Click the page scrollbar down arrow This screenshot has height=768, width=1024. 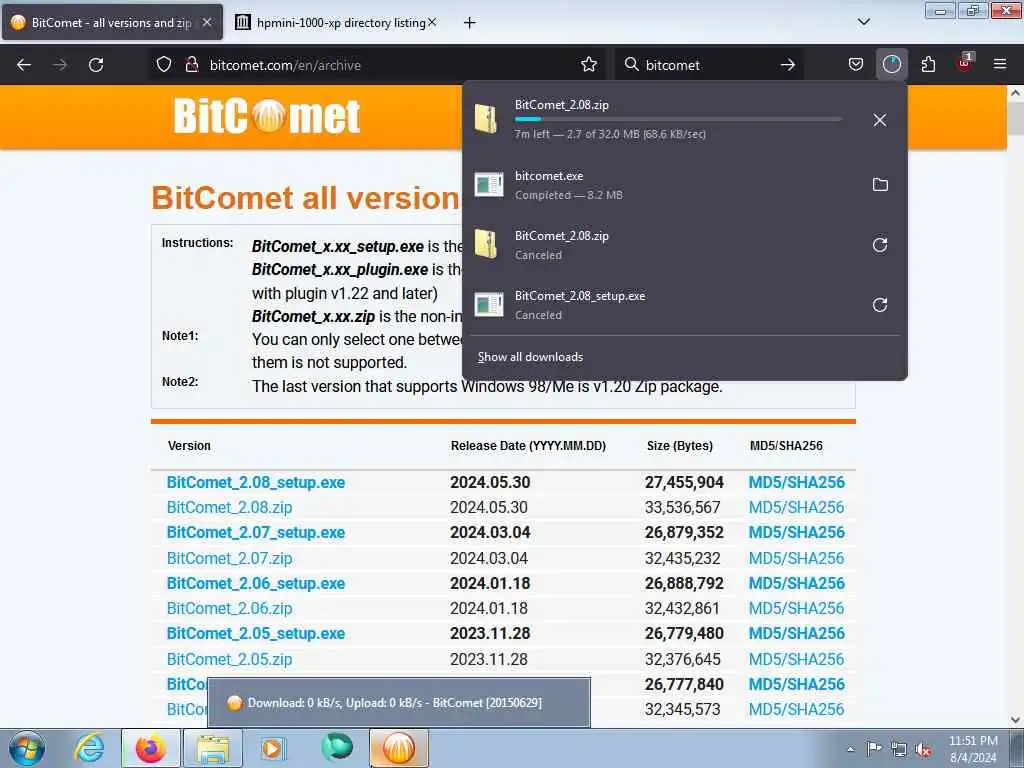coord(1016,720)
